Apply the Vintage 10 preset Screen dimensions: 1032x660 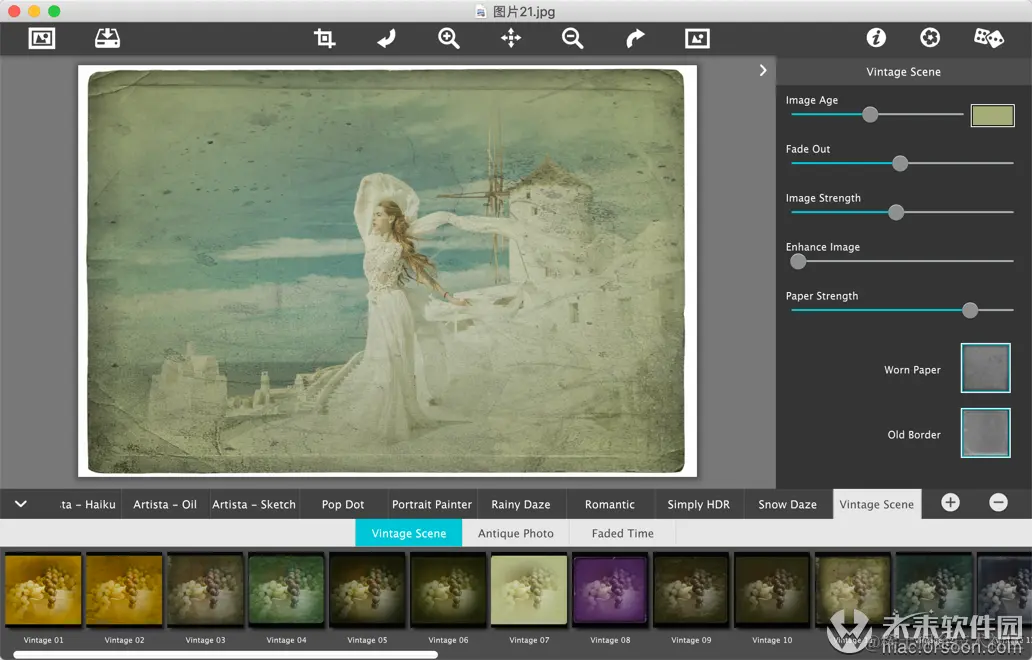coord(772,590)
